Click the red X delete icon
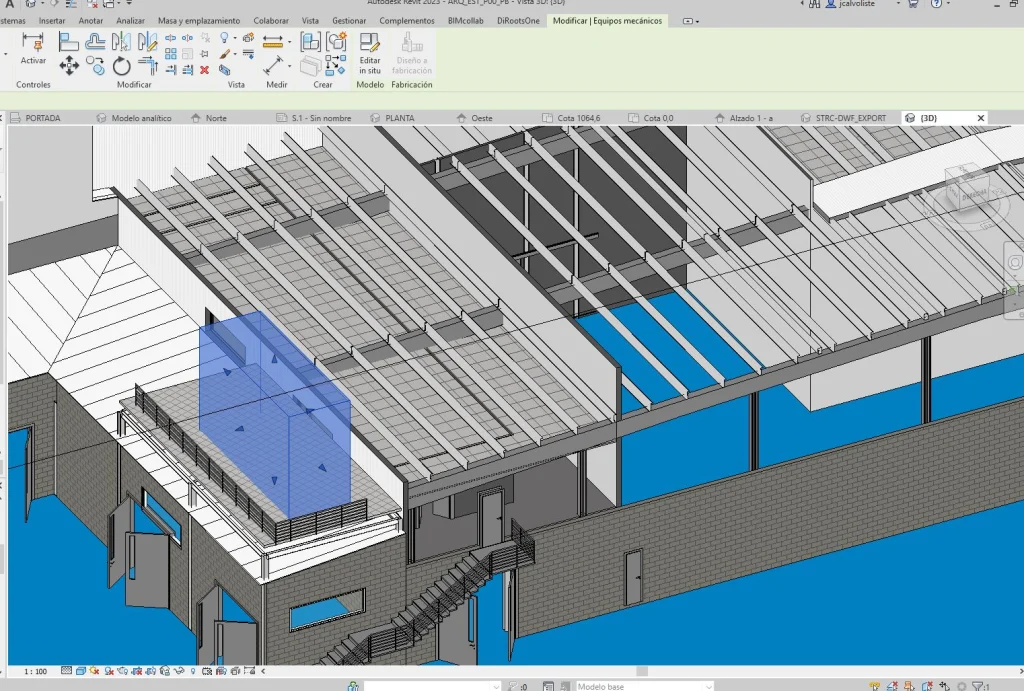Image resolution: width=1024 pixels, height=691 pixels. pyautogui.click(x=204, y=70)
